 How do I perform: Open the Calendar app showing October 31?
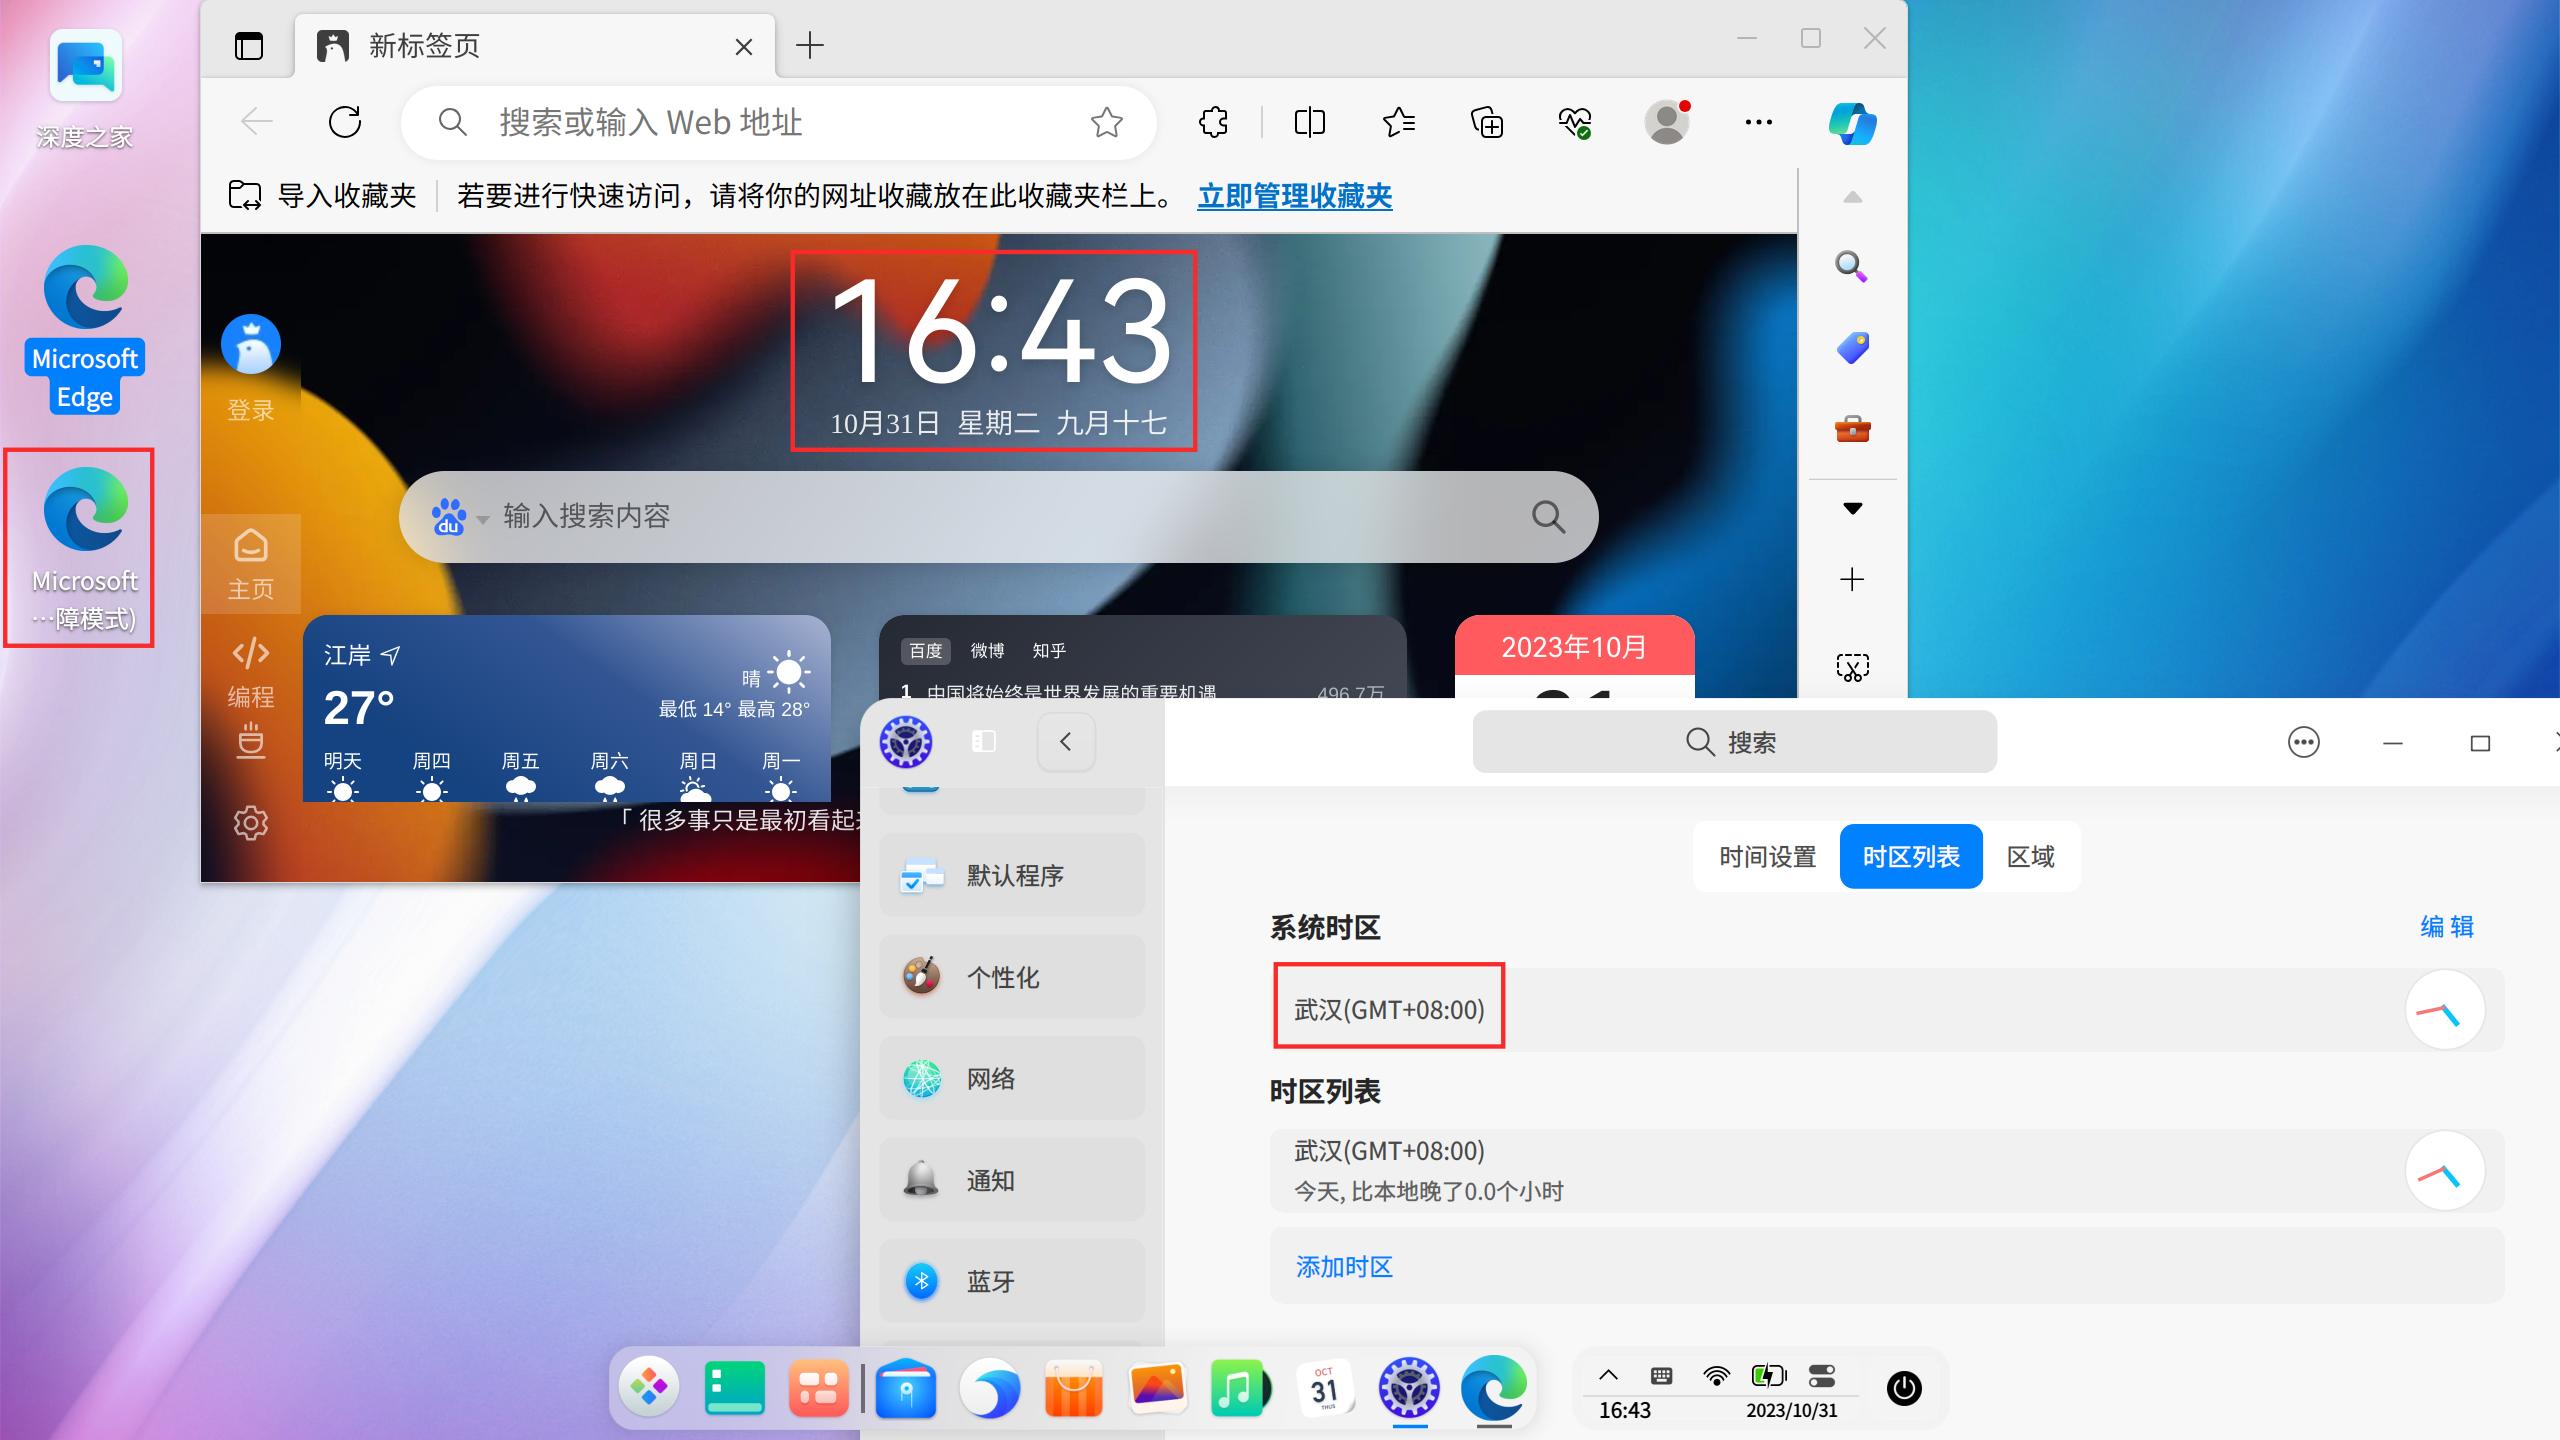[1326, 1387]
